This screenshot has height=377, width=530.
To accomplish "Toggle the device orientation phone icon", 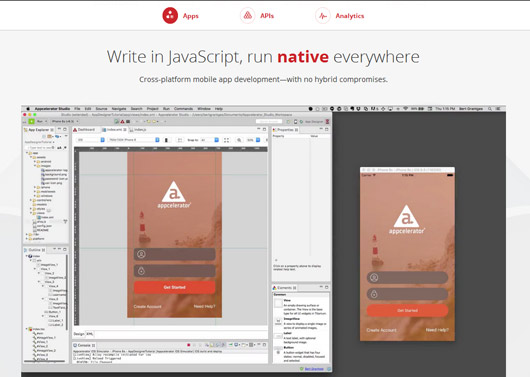I will click(166, 140).
